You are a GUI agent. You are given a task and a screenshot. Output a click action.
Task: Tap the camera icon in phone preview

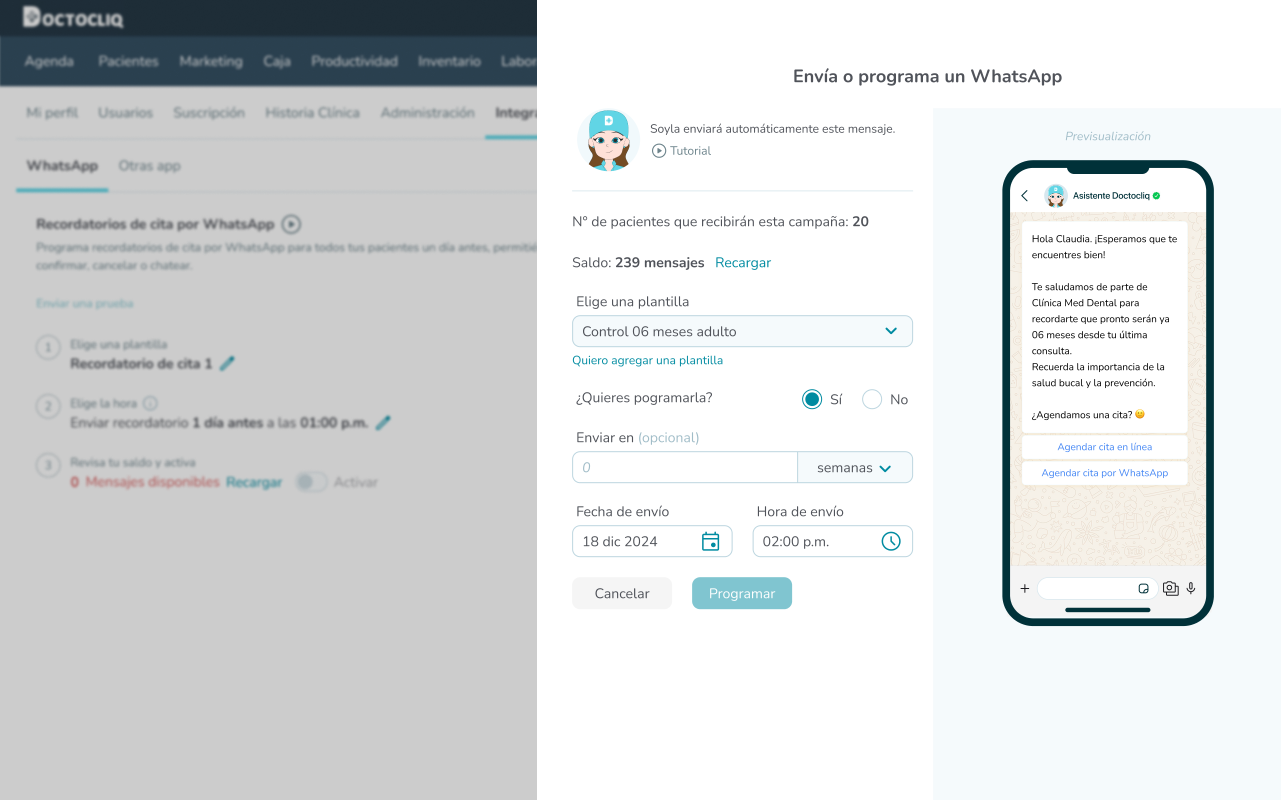coord(1171,589)
